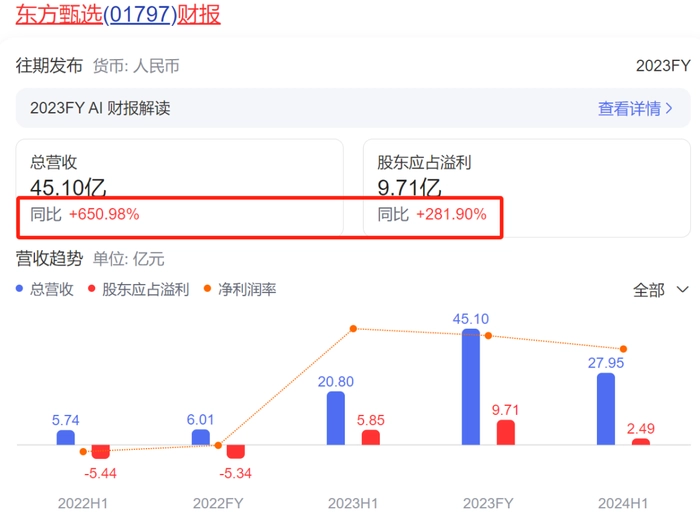Select the 2022FY x-axis label
The width and height of the screenshot is (700, 518).
[218, 503]
